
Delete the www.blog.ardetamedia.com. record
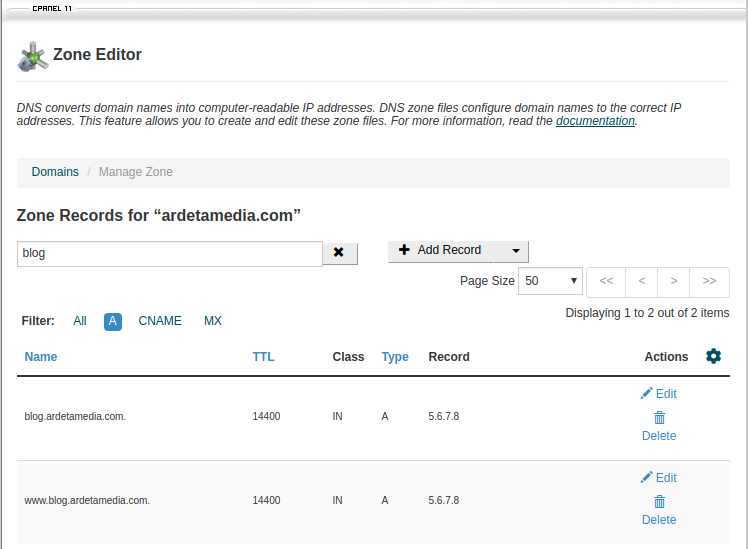click(659, 520)
